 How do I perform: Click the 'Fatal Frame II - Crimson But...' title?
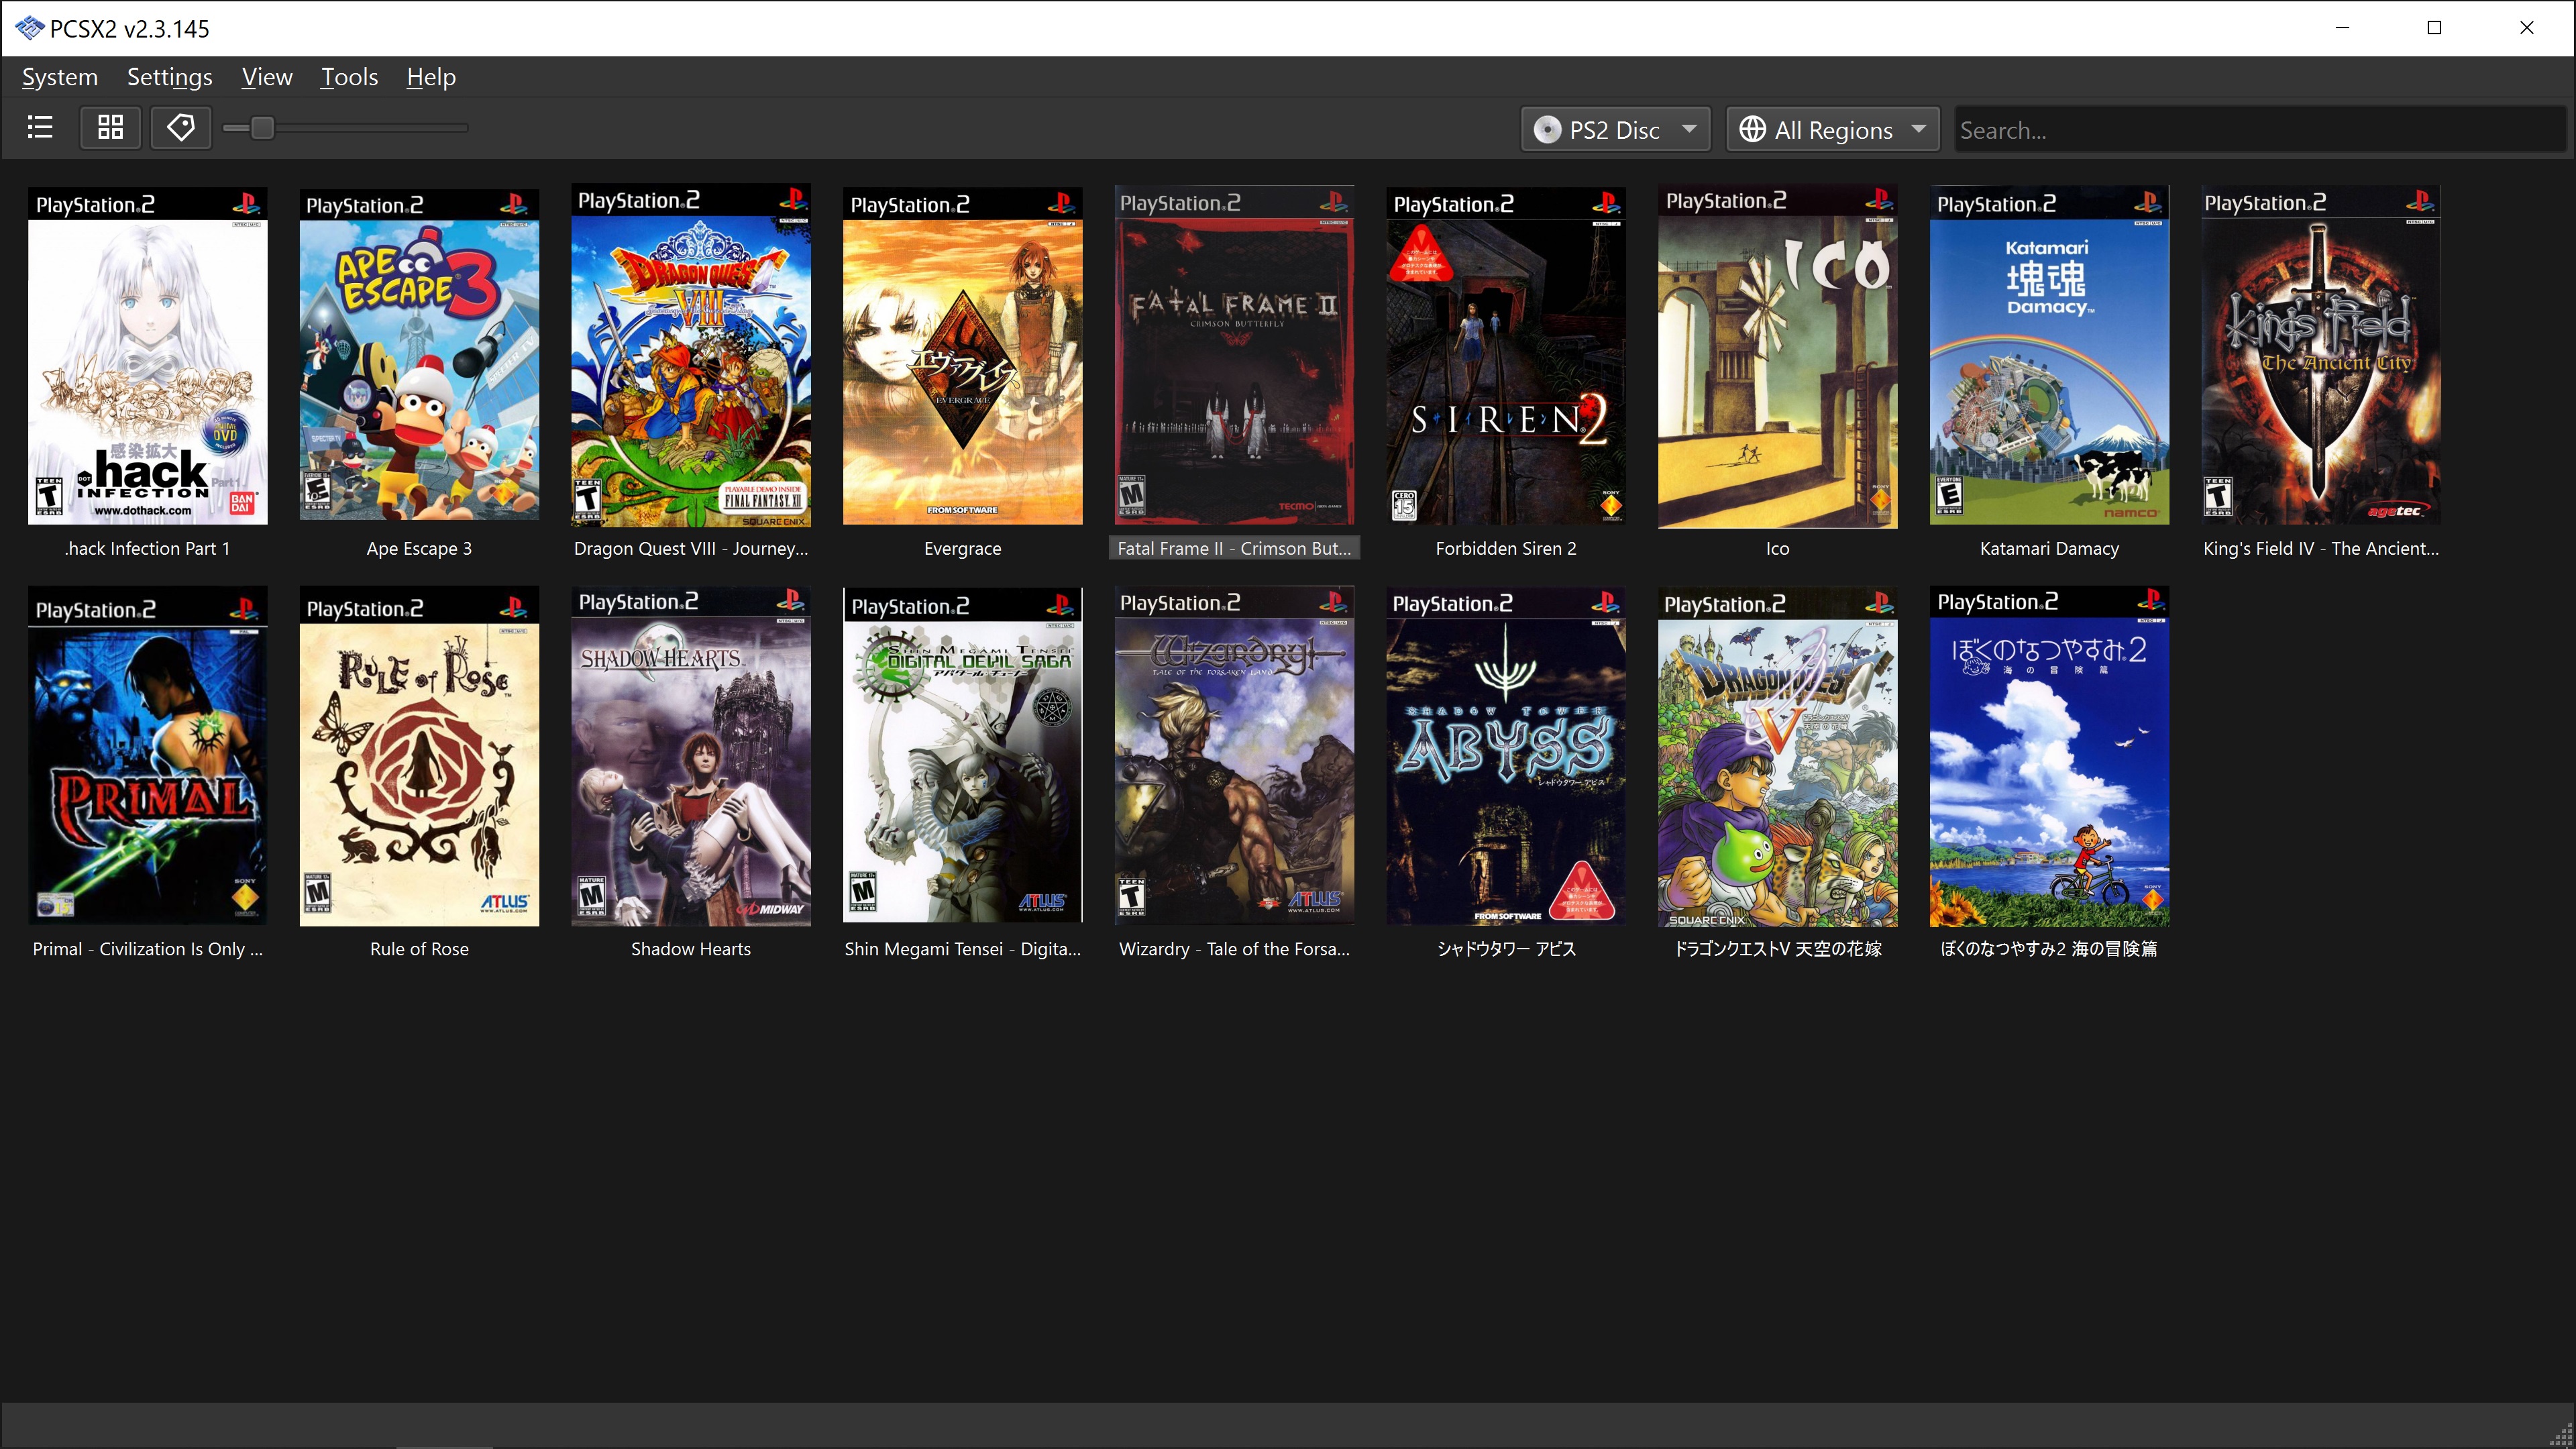[x=1235, y=548]
